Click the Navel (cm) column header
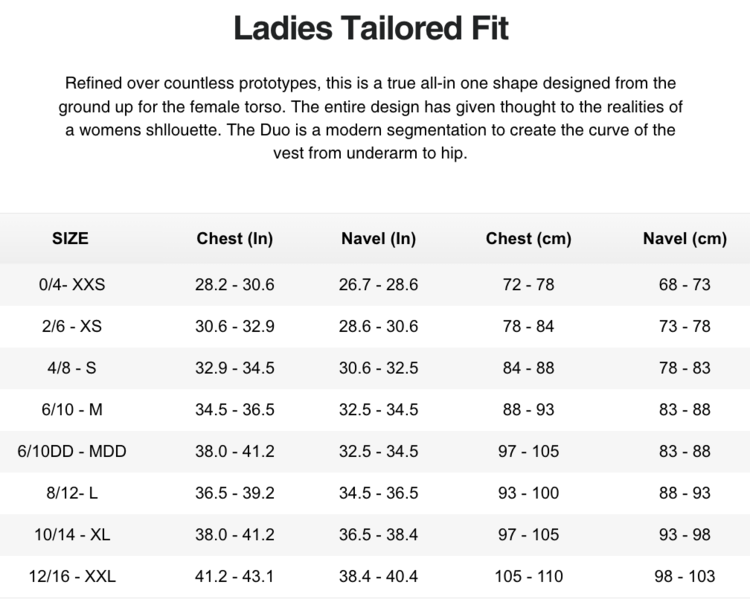 684,239
